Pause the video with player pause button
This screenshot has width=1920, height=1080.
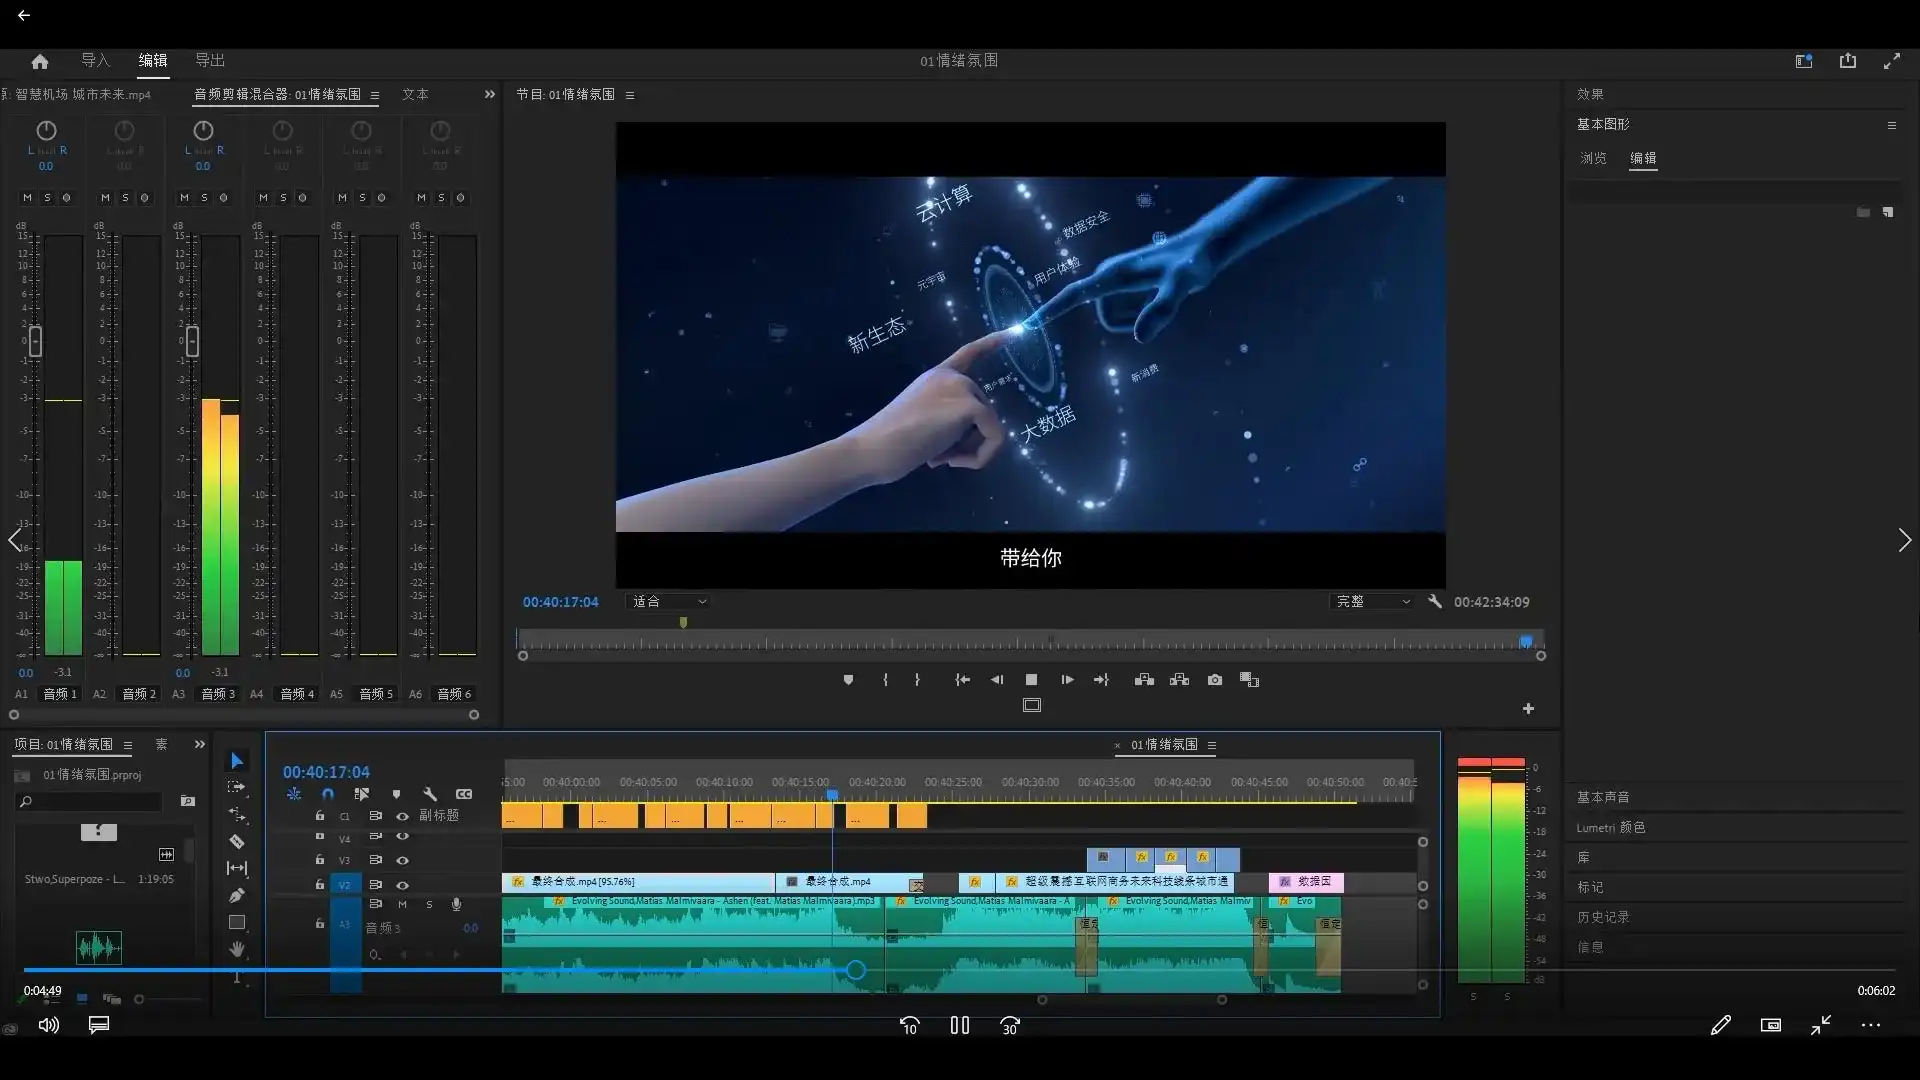tap(959, 1025)
